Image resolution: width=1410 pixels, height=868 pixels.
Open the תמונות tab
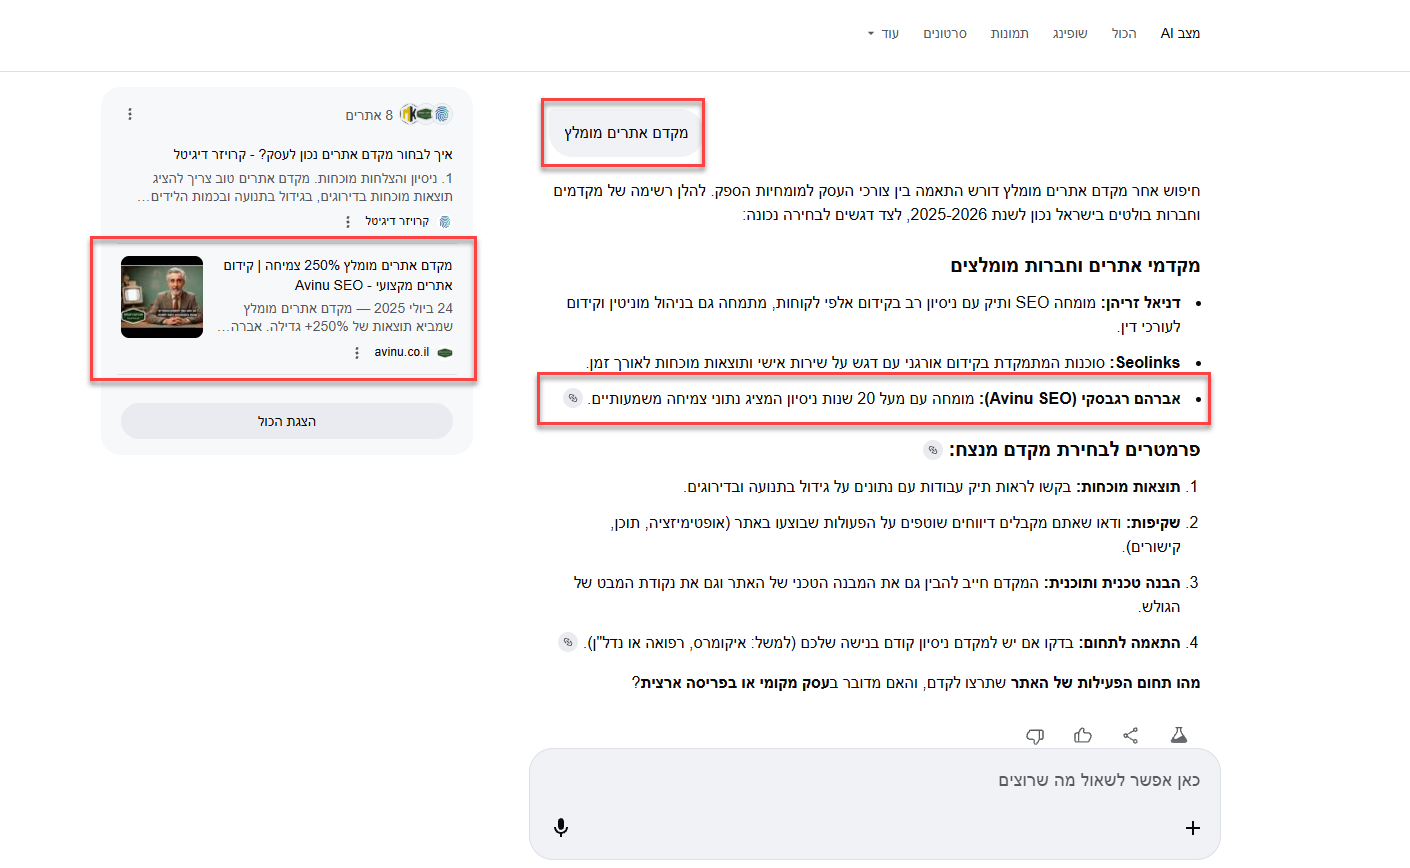pos(1010,33)
